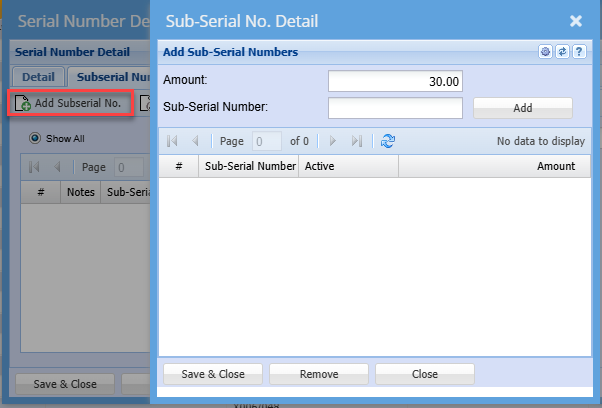This screenshot has height=408, width=602.
Task: Close the Sub-Serial No. Detail dialog with X
Action: [576, 21]
